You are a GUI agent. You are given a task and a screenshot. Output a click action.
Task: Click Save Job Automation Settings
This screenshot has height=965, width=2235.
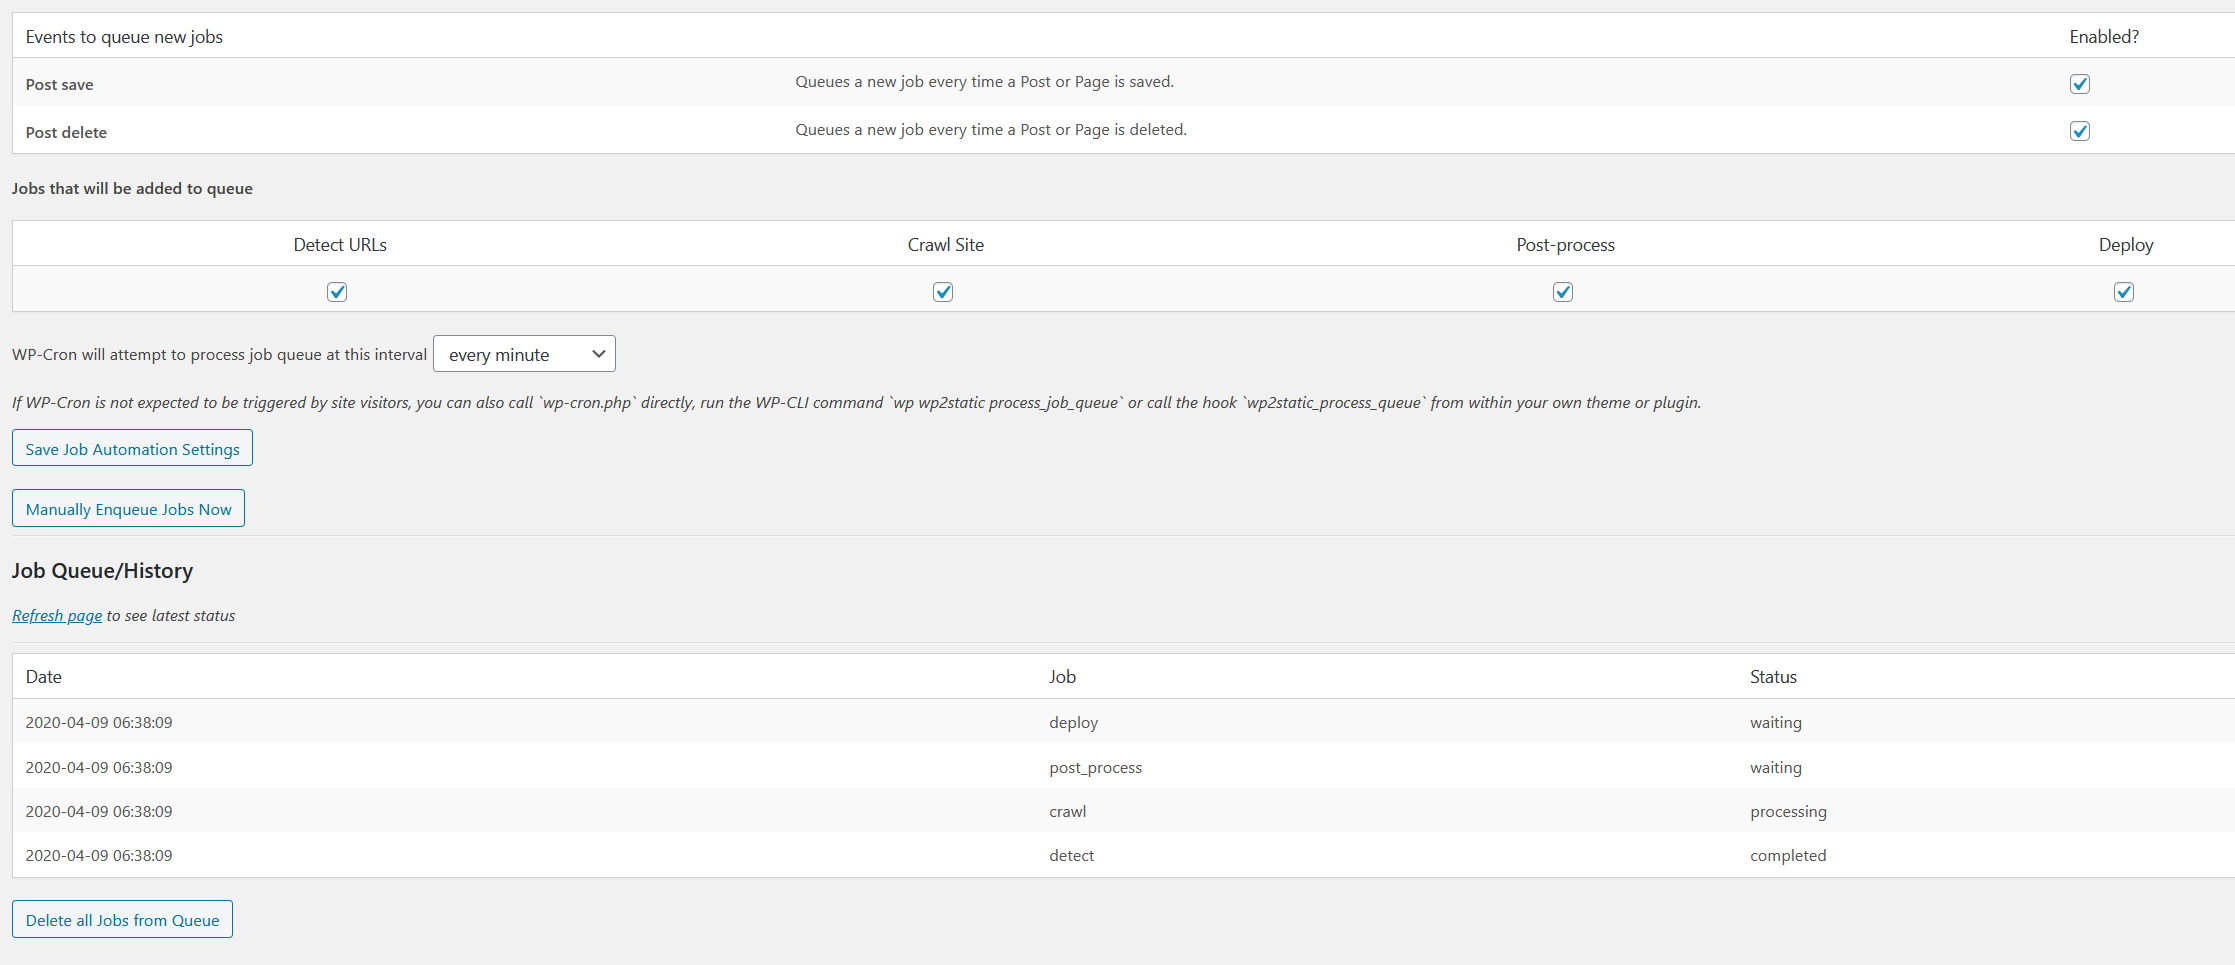131,448
